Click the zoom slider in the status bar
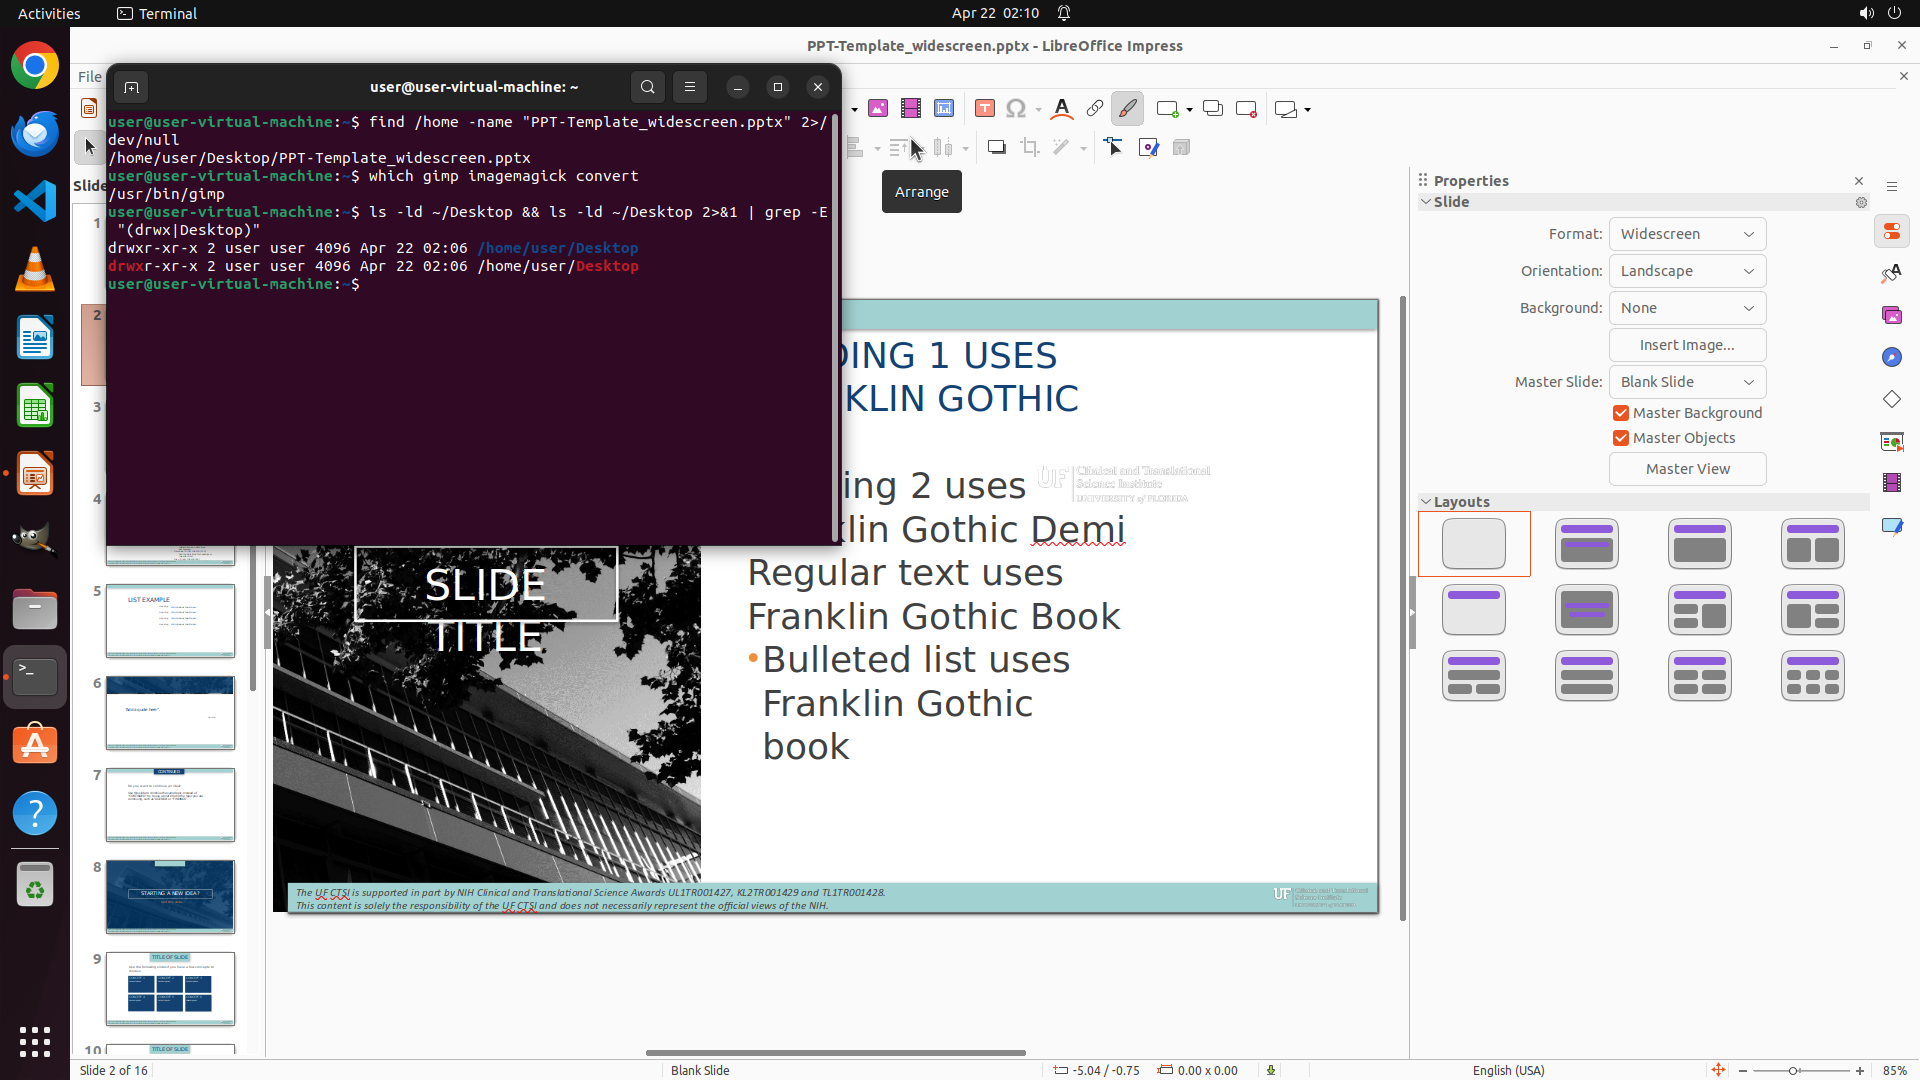 point(1793,1070)
